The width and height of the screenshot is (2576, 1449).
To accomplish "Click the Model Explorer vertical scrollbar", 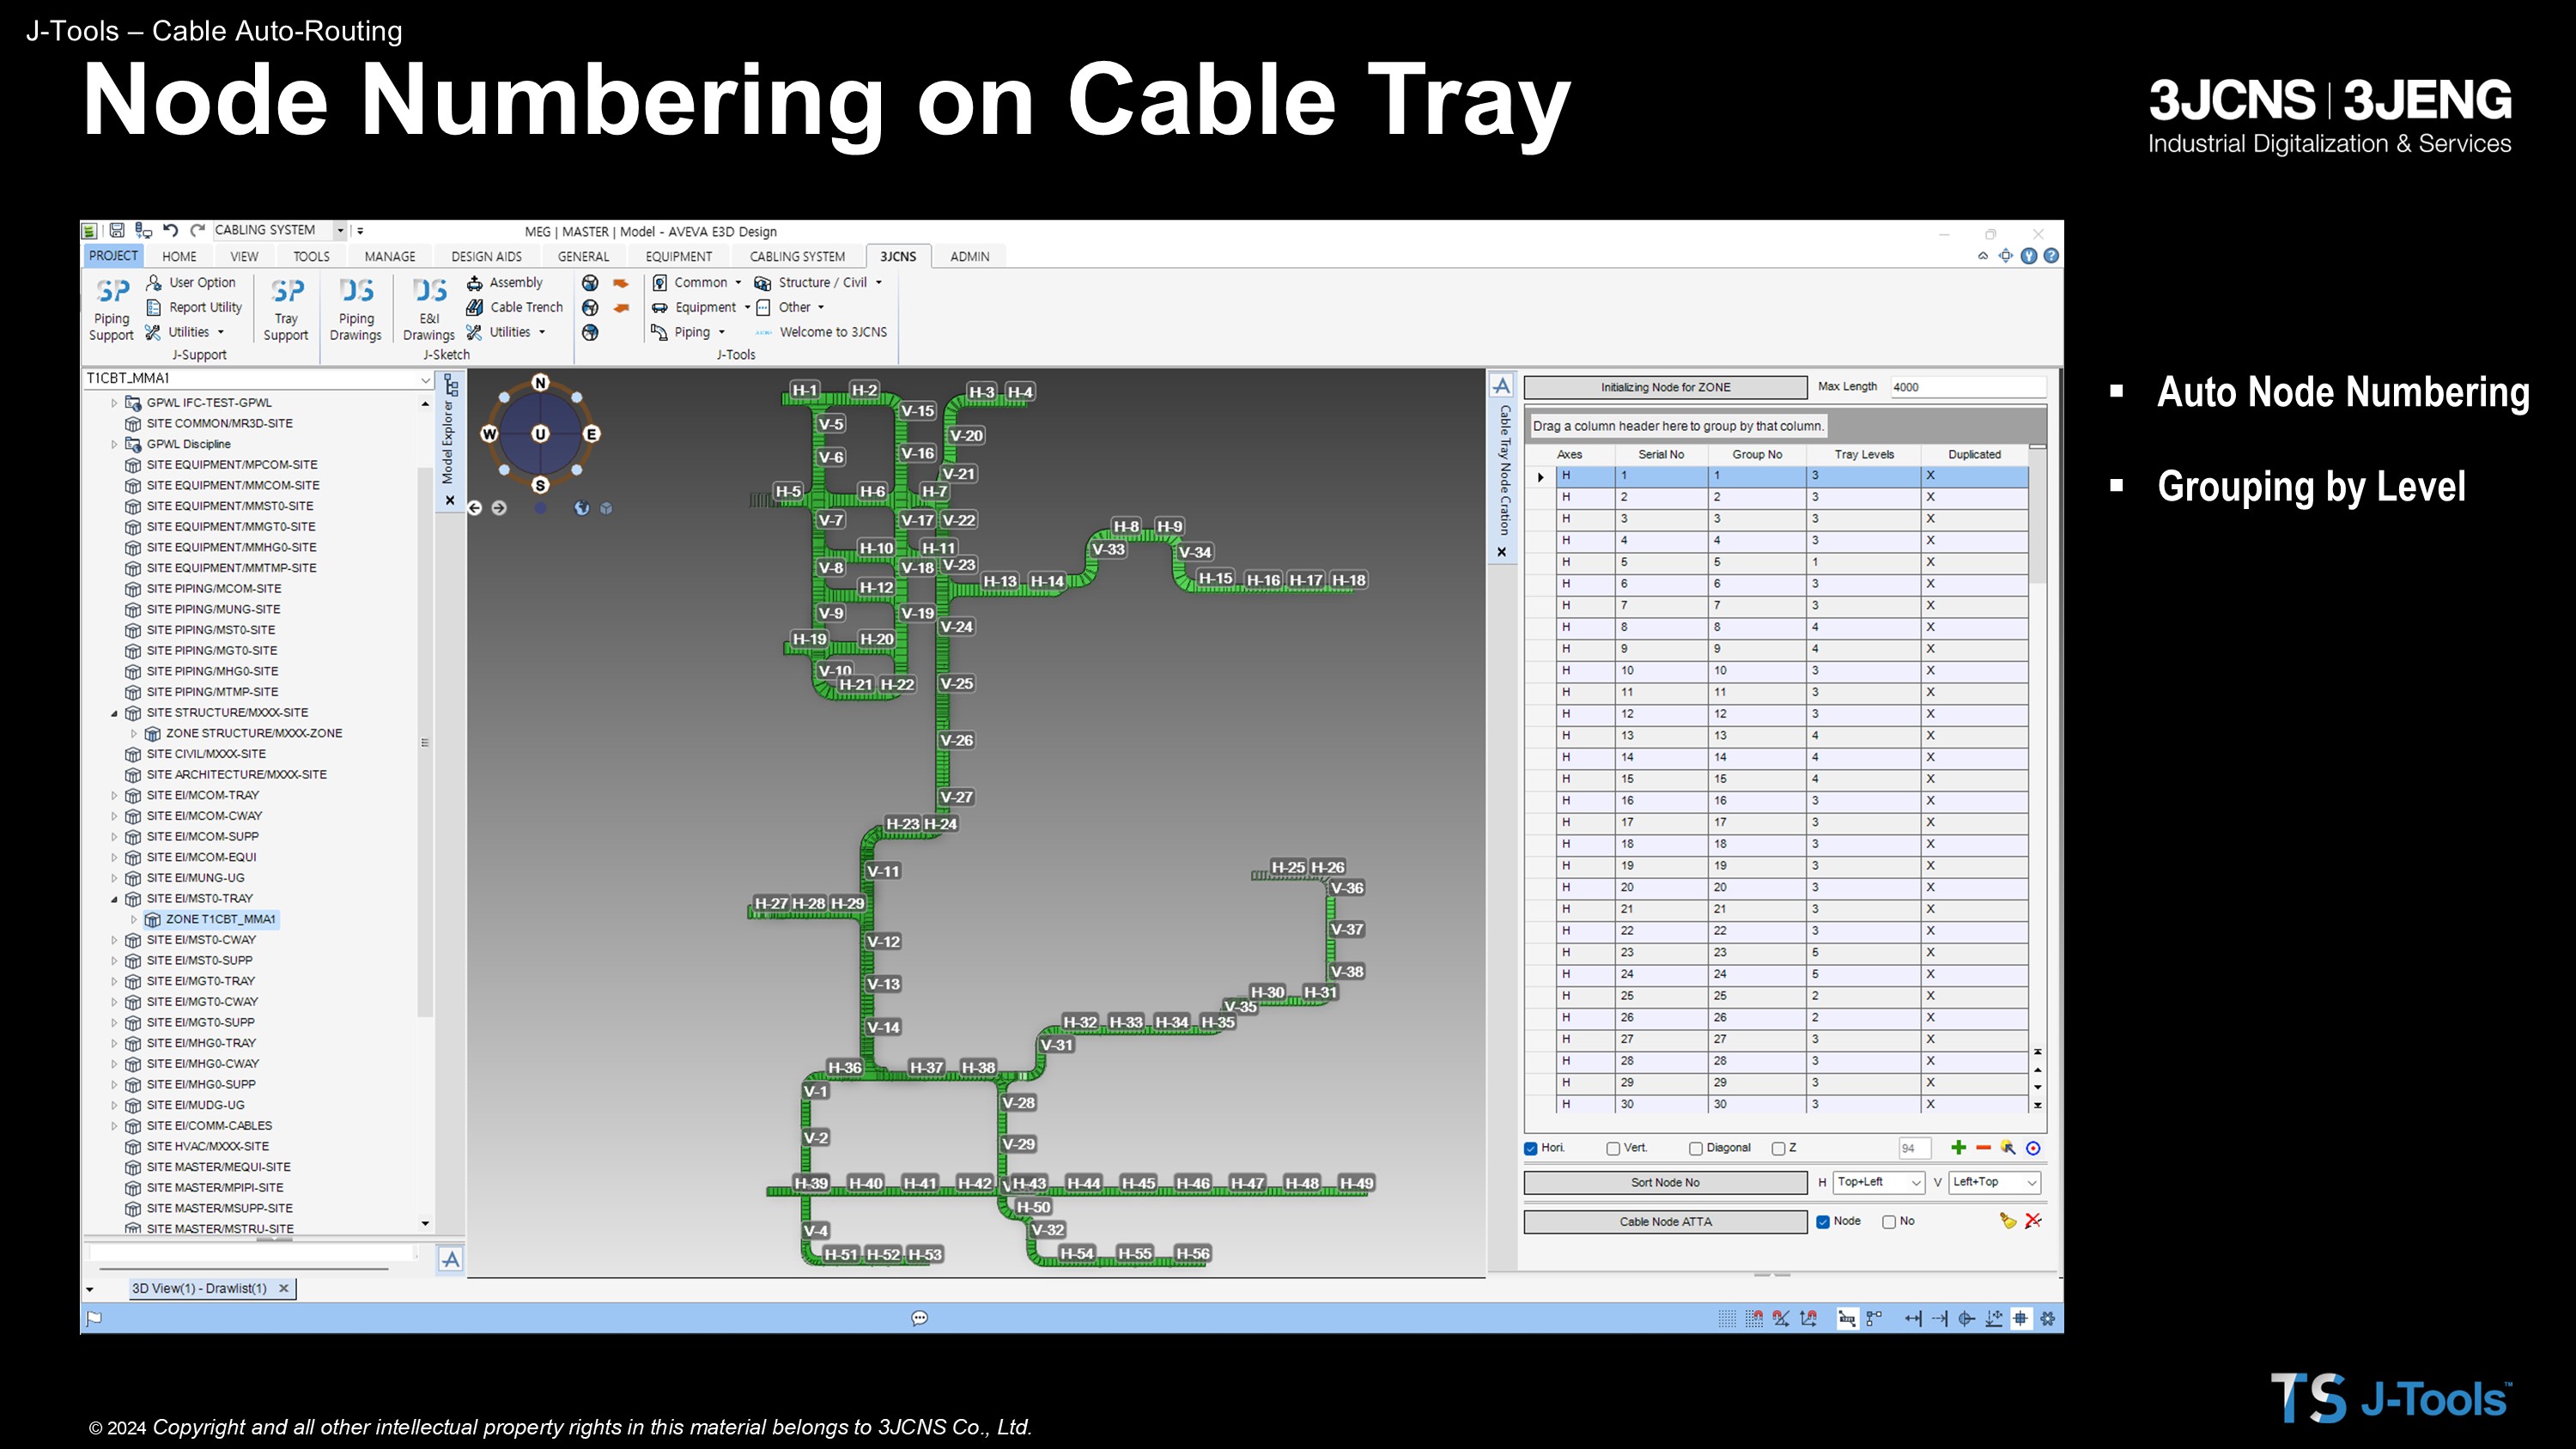I will coord(425,742).
